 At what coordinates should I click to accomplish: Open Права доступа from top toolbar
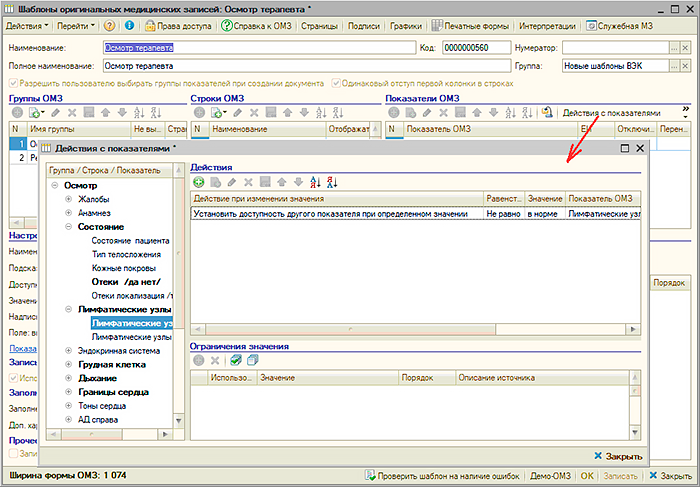point(180,24)
